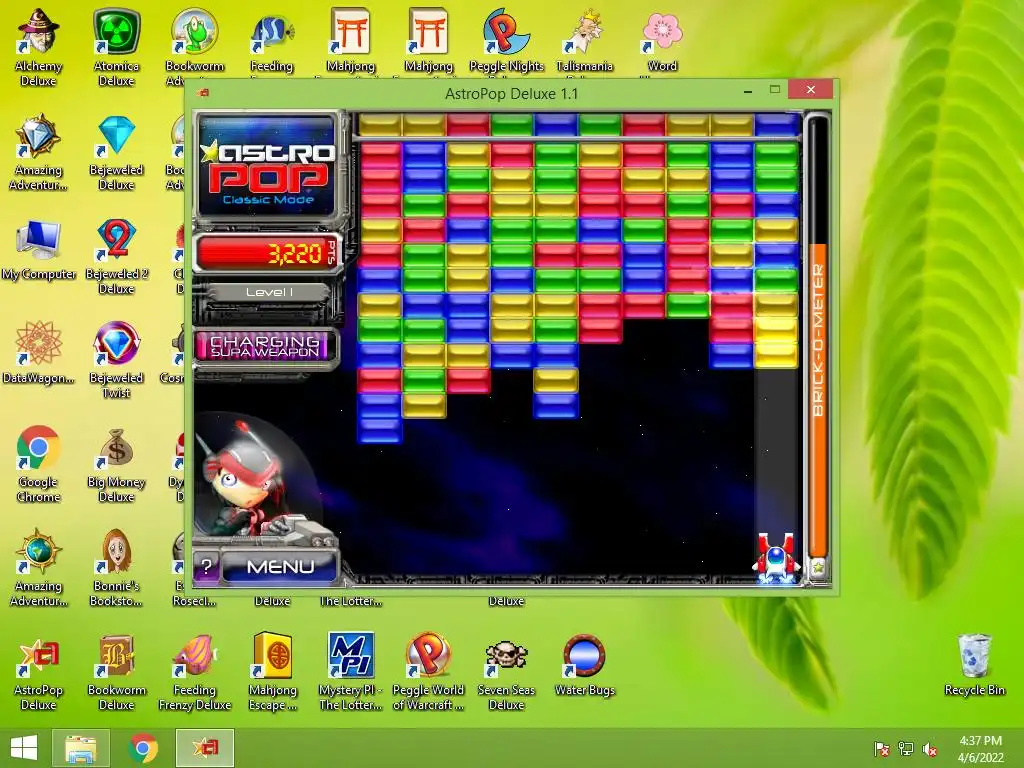Open the Alchemy Deluxe desktop shortcut

(38, 47)
